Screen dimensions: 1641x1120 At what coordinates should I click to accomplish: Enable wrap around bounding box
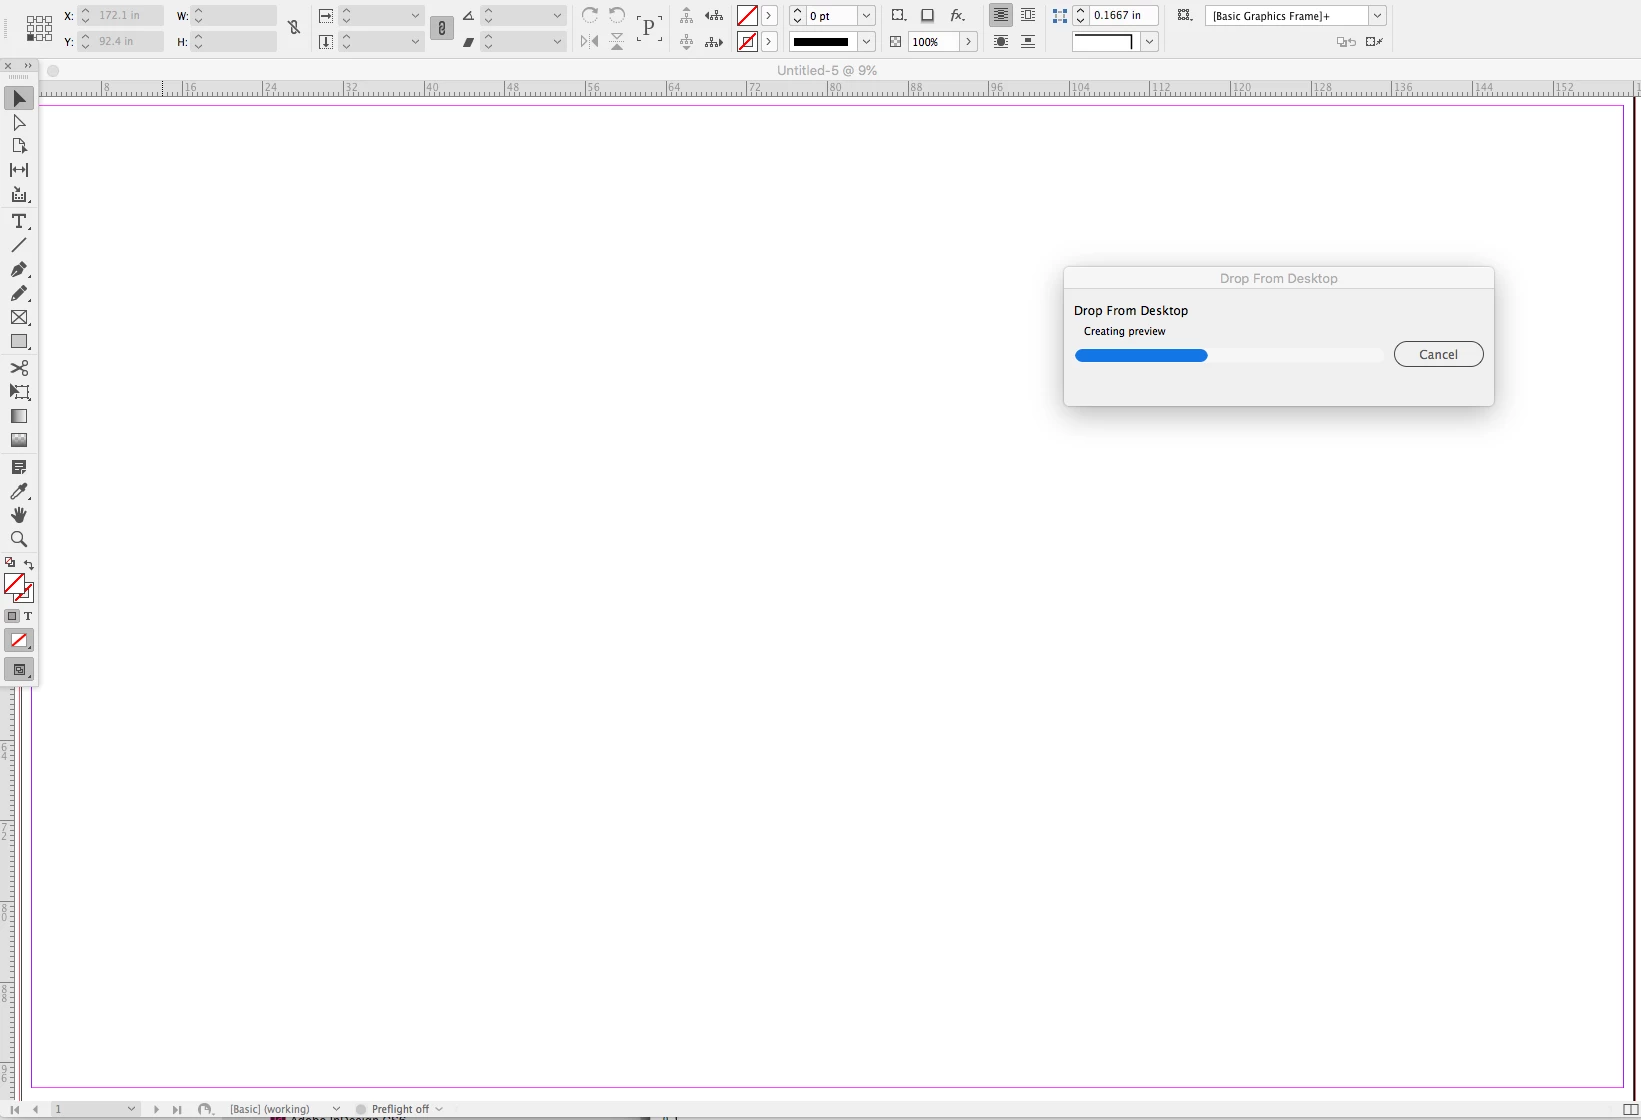coord(1028,15)
